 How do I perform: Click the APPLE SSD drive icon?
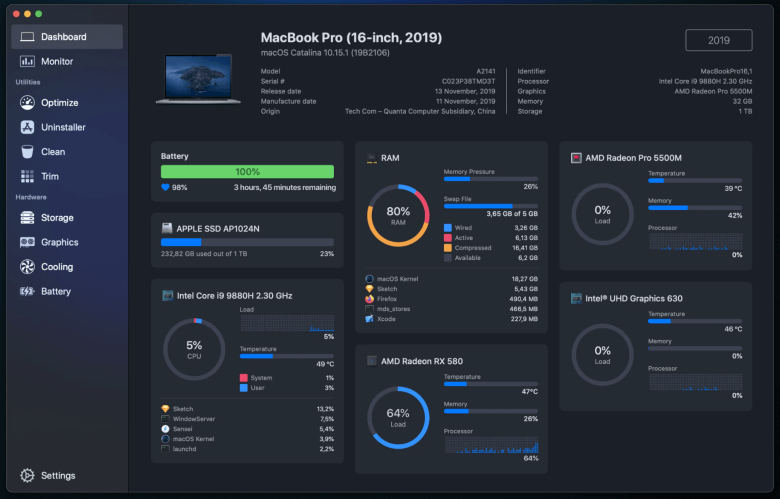pos(167,228)
